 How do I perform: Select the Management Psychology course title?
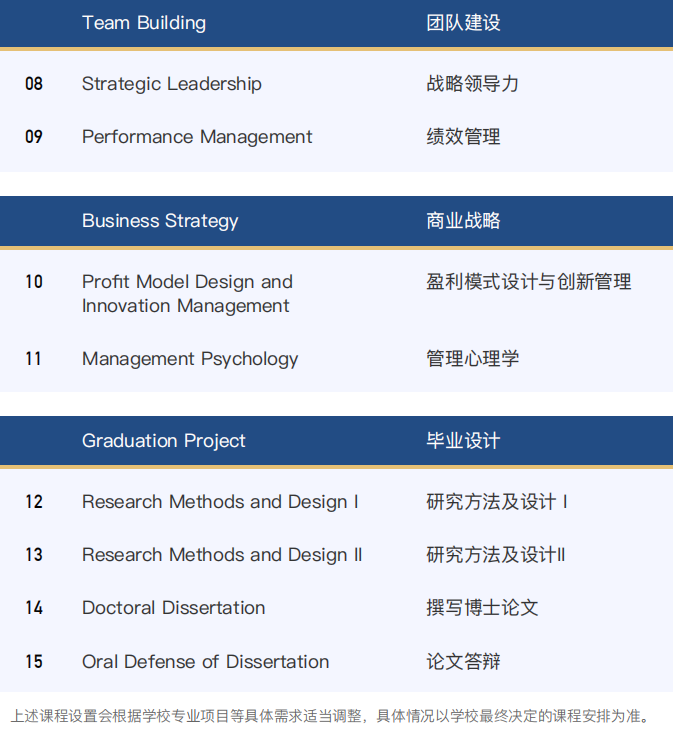[190, 359]
